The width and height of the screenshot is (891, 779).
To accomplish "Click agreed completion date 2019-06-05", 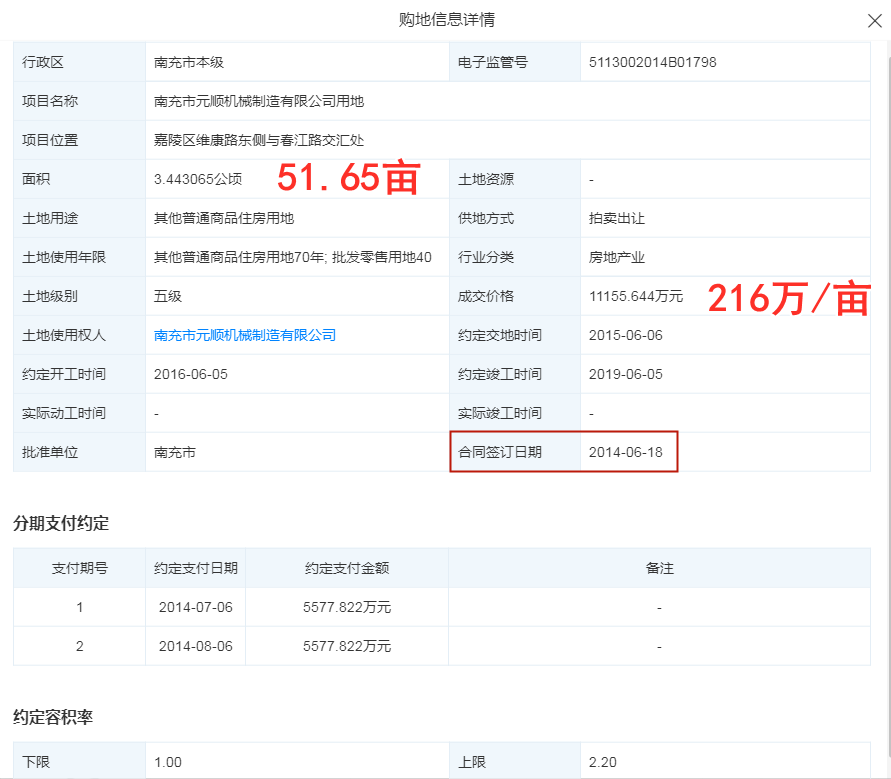I will point(626,374).
